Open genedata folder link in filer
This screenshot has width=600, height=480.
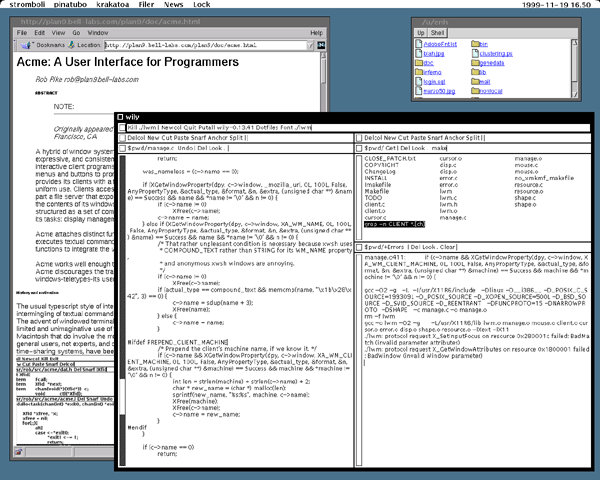pos(492,63)
